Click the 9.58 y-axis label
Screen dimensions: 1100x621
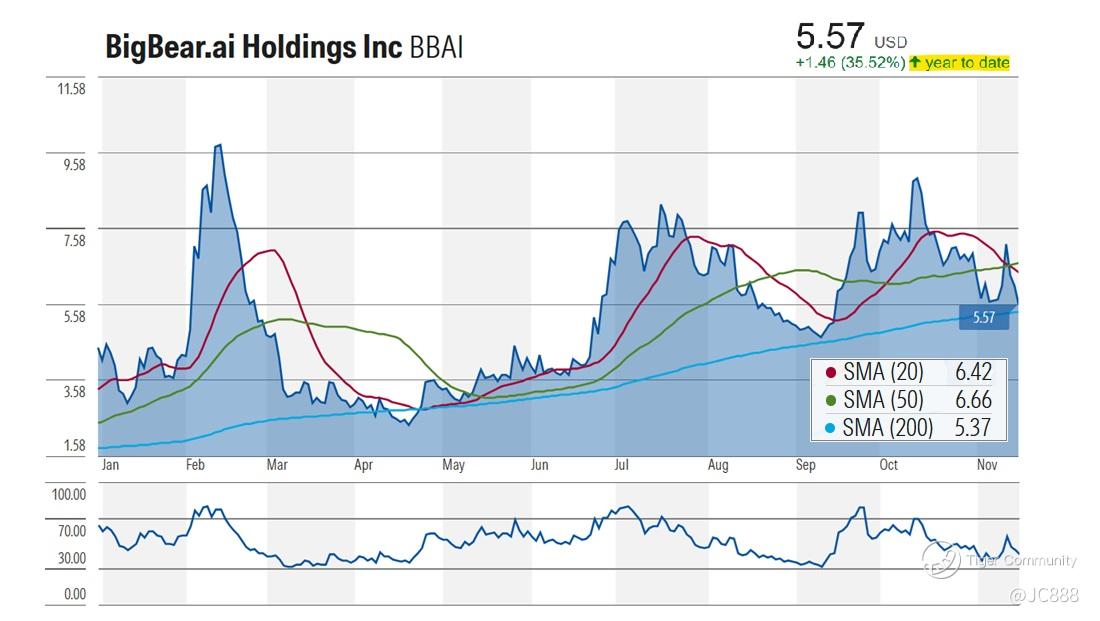(x=74, y=165)
